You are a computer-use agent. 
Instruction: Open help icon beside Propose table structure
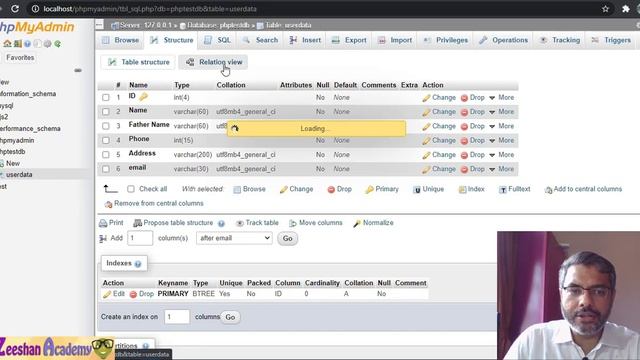[x=221, y=223]
